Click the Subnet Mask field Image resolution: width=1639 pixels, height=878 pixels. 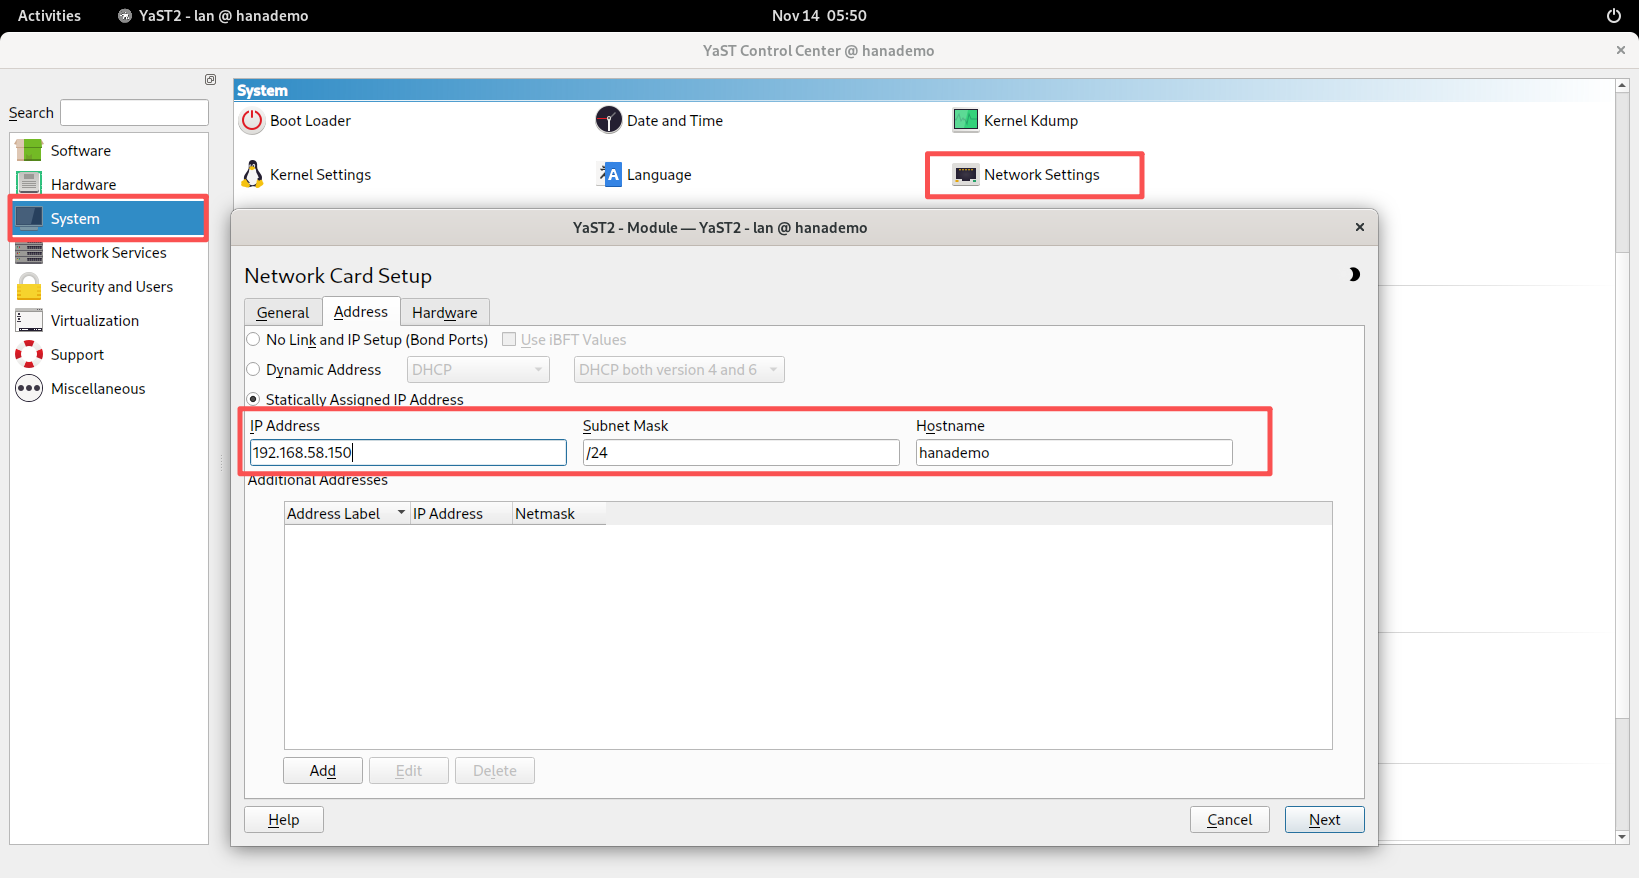coord(741,453)
